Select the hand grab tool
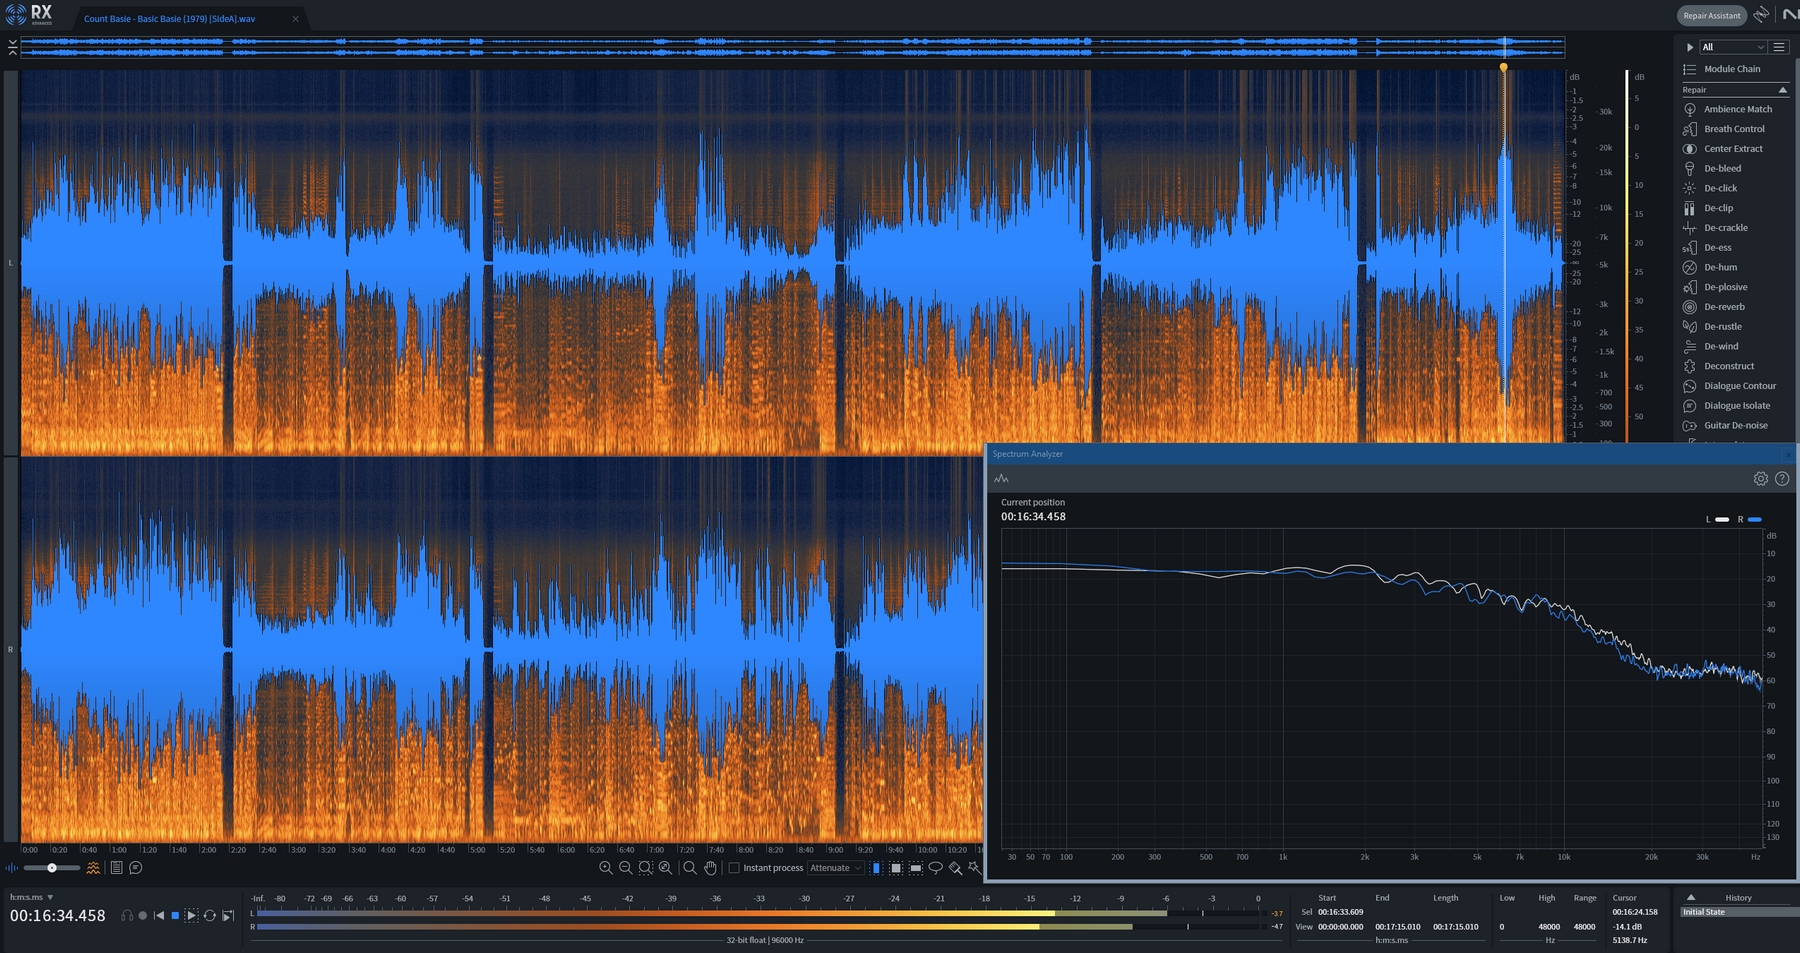The width and height of the screenshot is (1800, 953). click(710, 868)
